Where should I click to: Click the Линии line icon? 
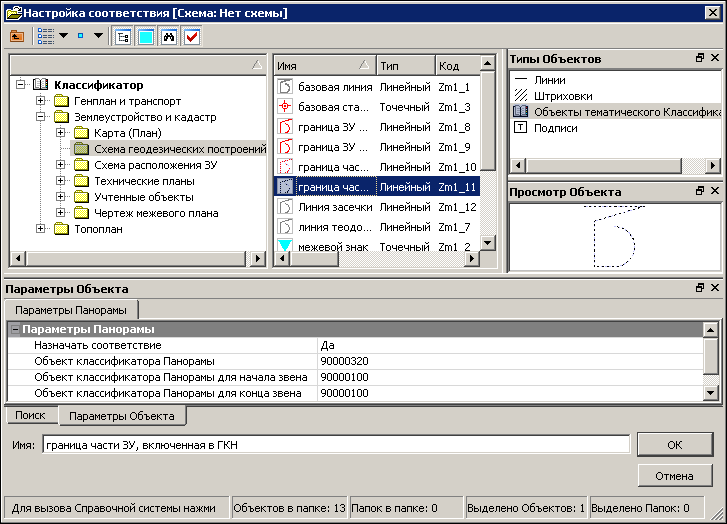[521, 80]
